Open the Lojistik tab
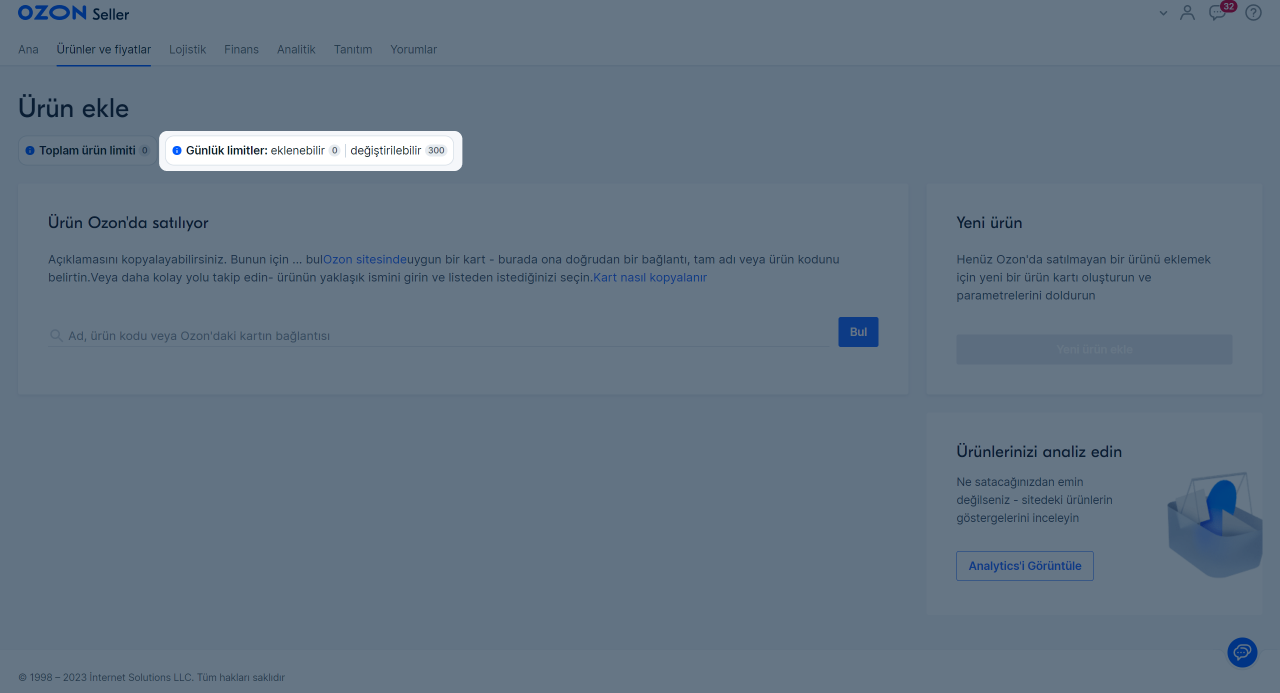 pyautogui.click(x=188, y=49)
